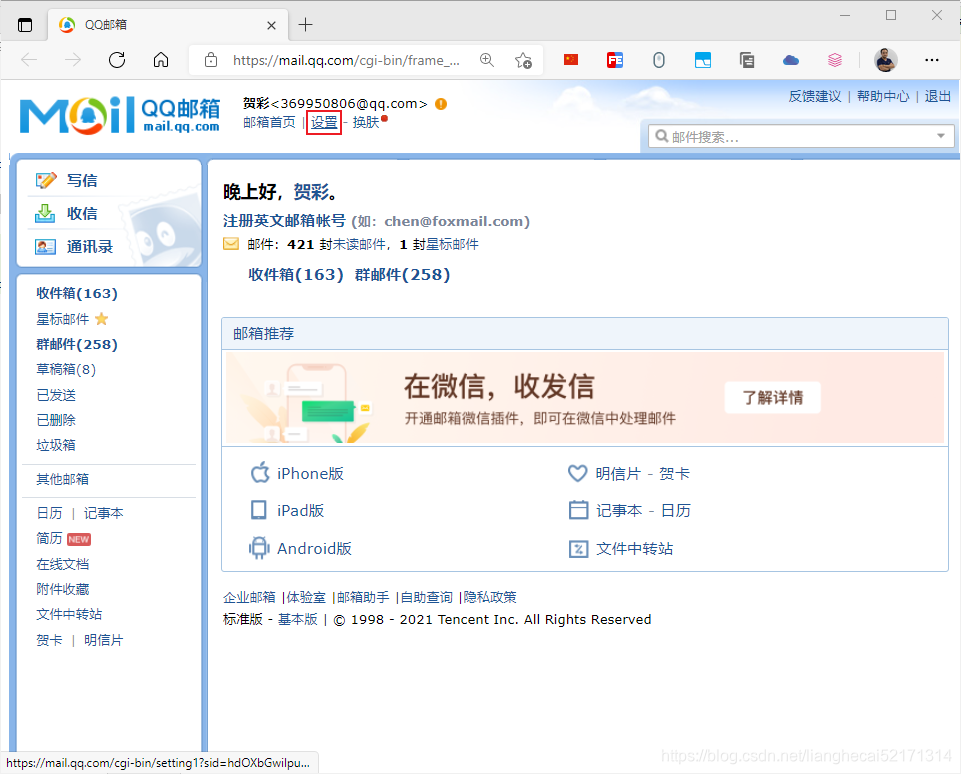Open the zoom magnifier in address bar
Screen dimensions: 961x774
click(x=487, y=60)
